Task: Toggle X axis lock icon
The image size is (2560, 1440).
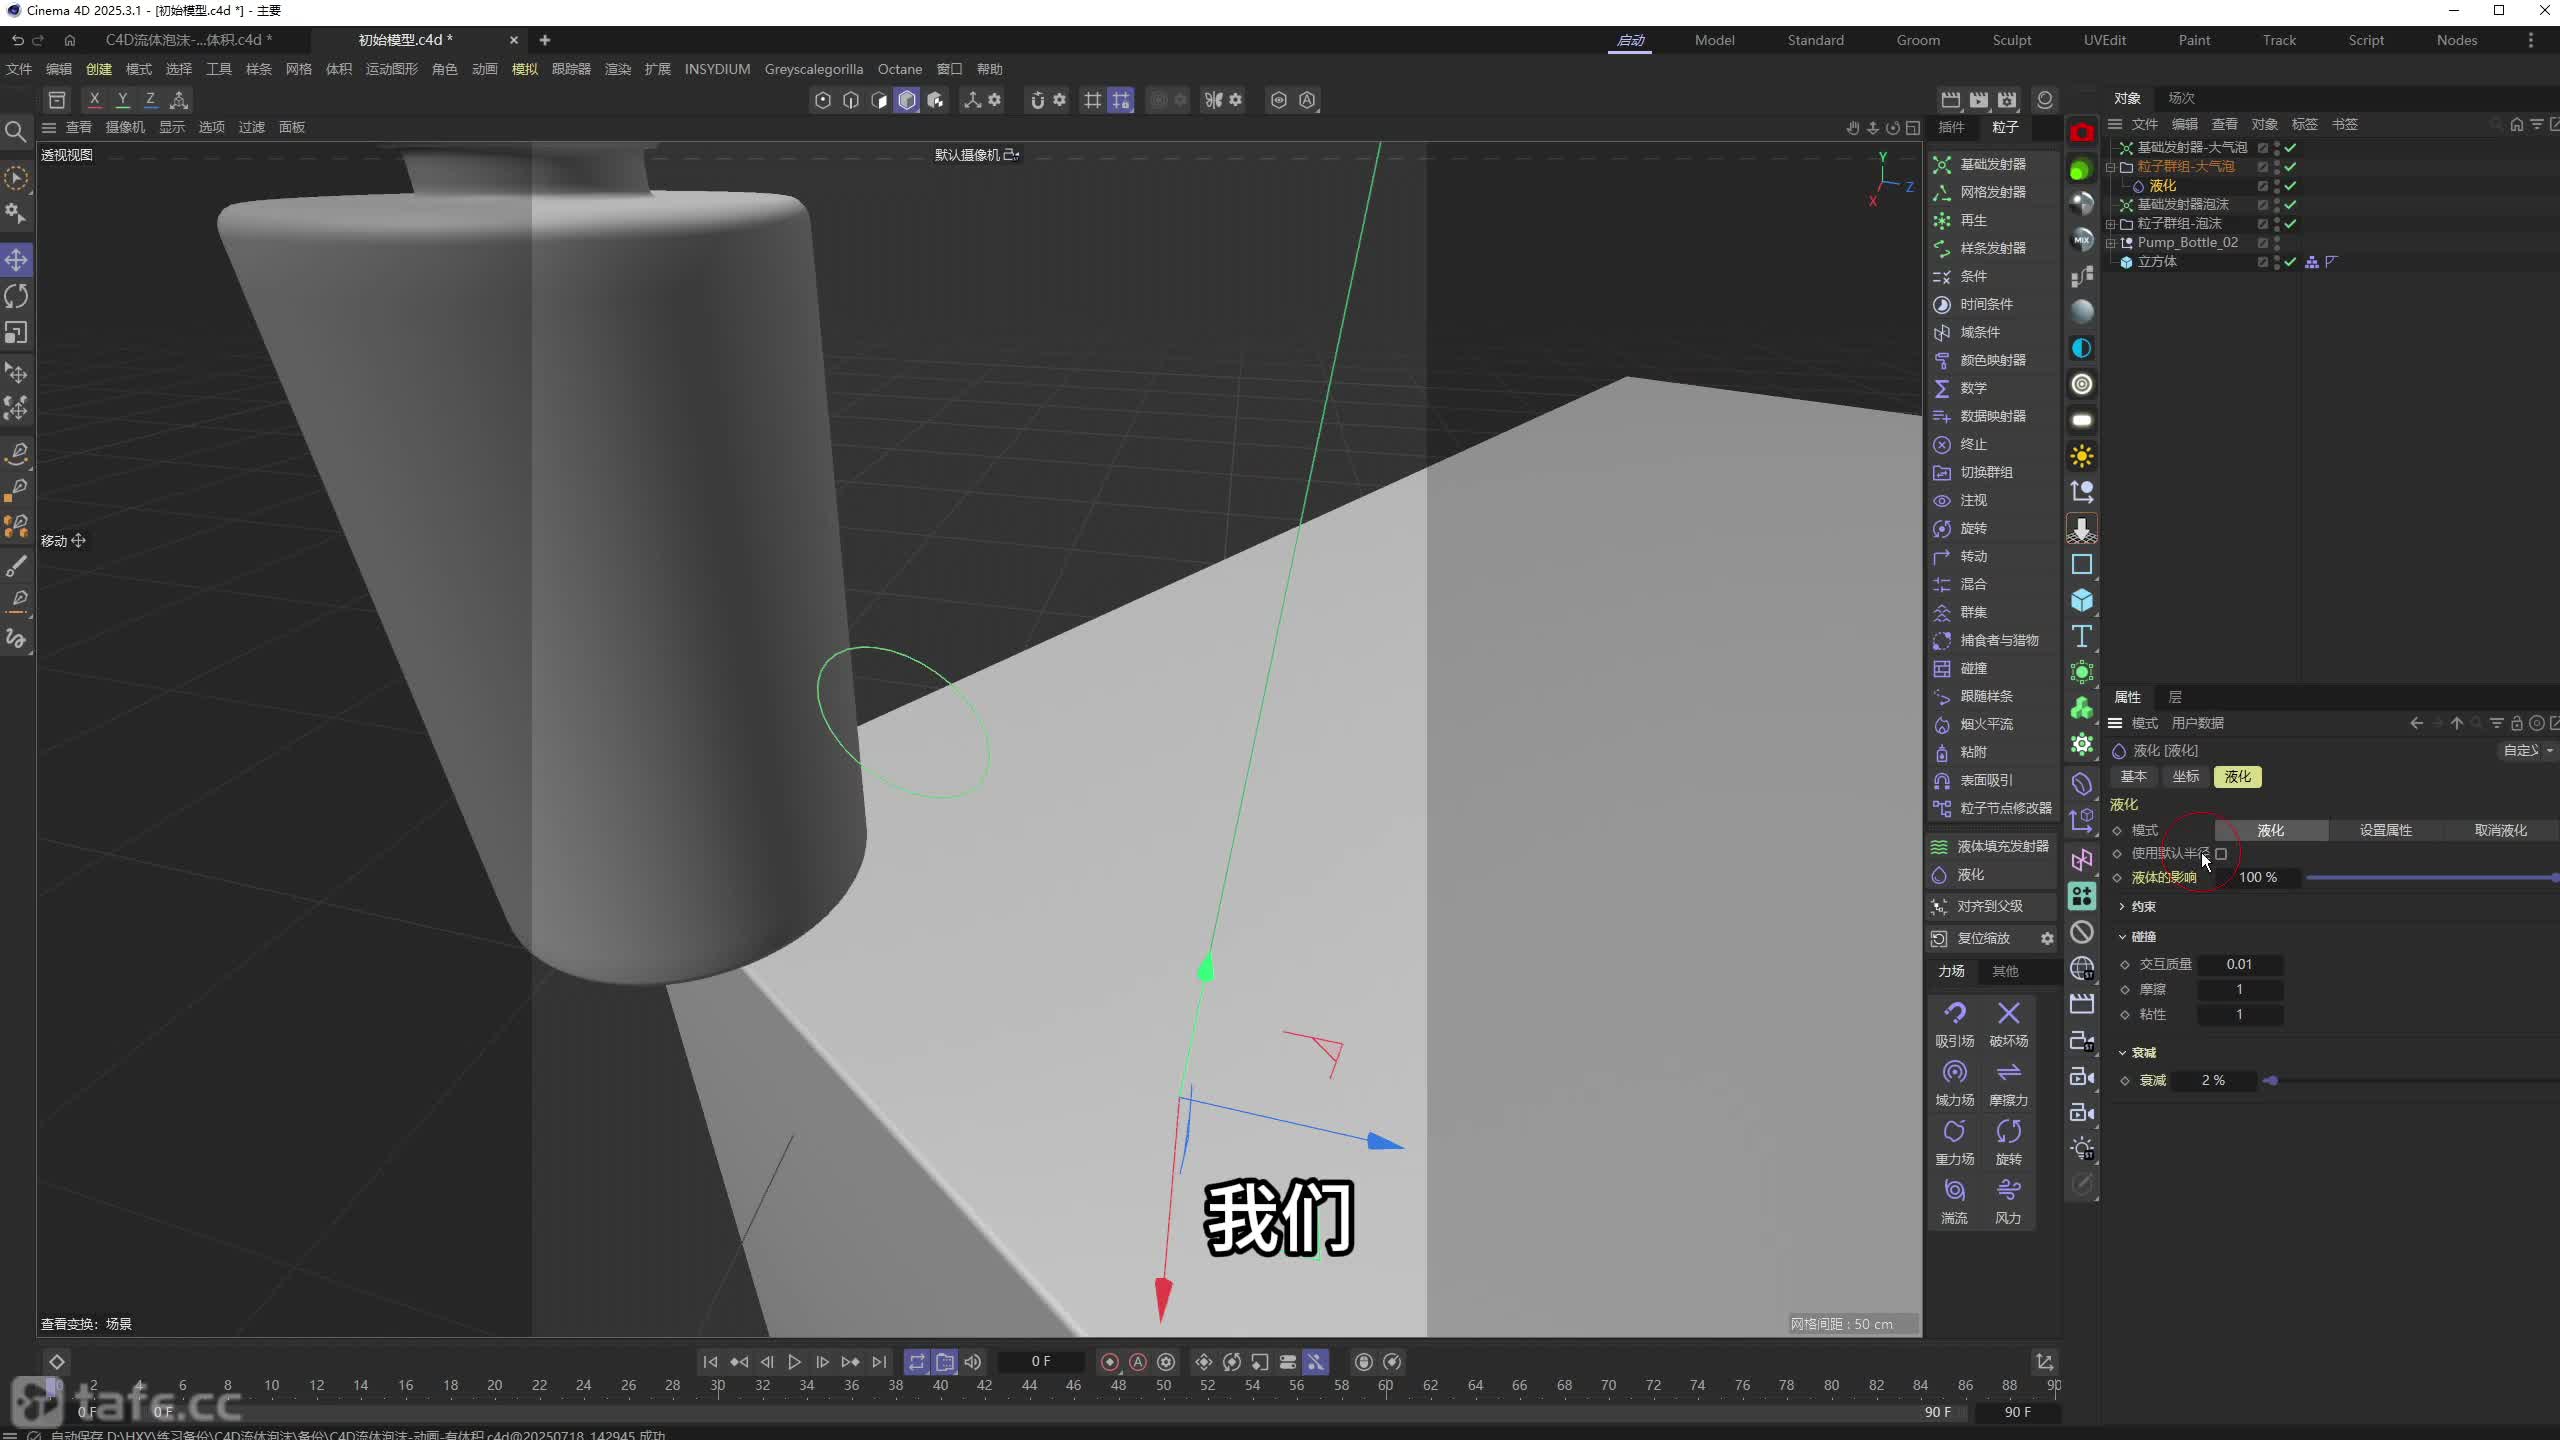Action: [x=94, y=99]
